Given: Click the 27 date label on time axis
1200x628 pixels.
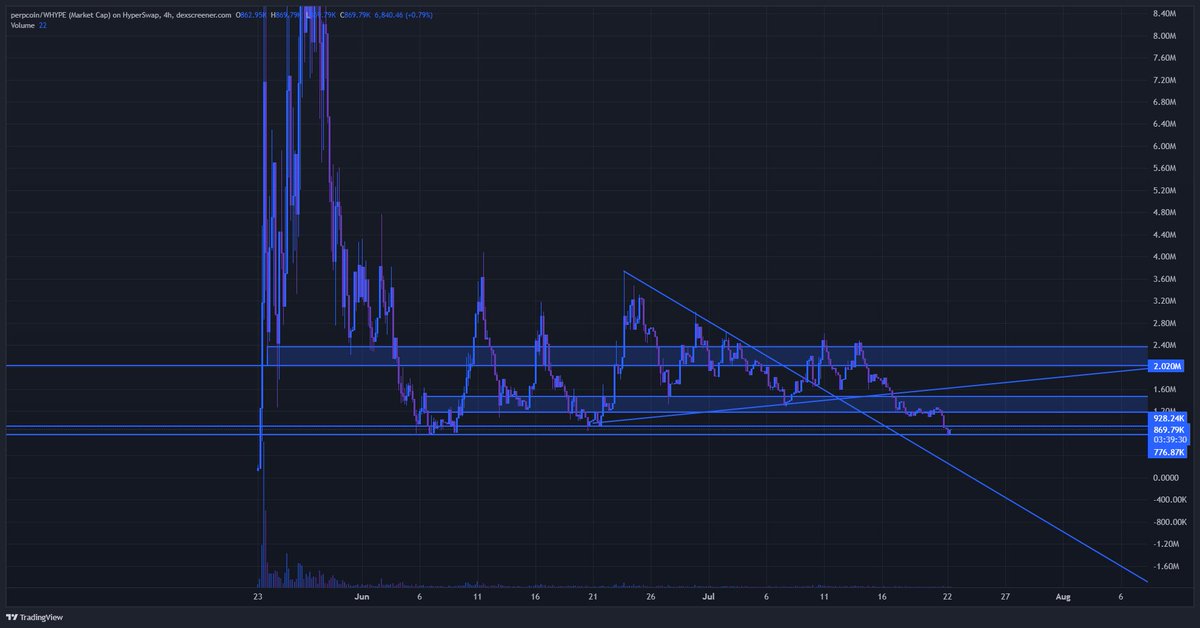Looking at the screenshot, I should pyautogui.click(x=1005, y=596).
